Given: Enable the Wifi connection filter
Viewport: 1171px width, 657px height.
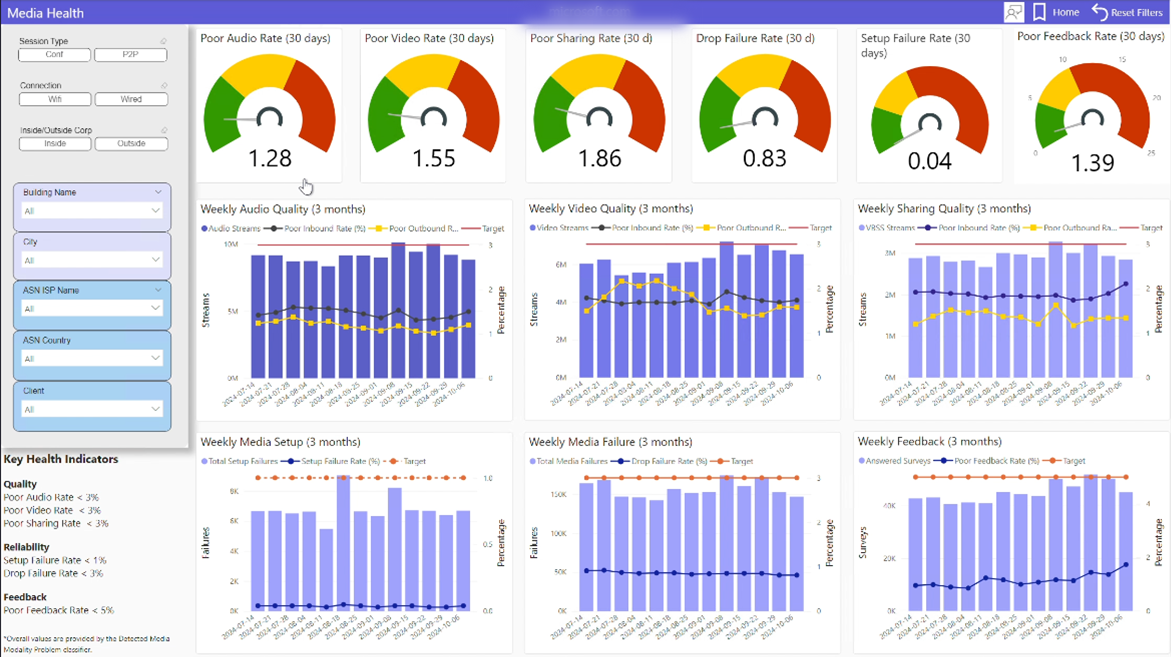Looking at the screenshot, I should (x=54, y=99).
